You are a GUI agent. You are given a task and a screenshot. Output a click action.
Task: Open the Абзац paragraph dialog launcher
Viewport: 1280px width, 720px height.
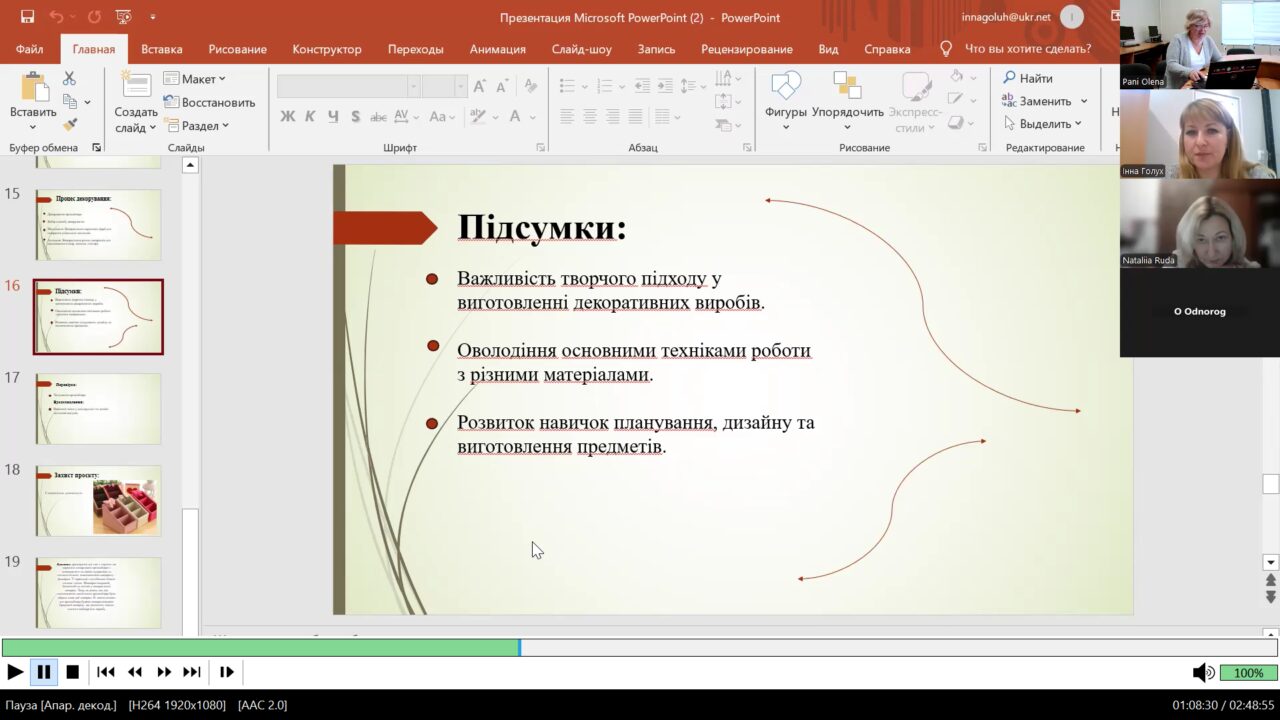pyautogui.click(x=747, y=147)
